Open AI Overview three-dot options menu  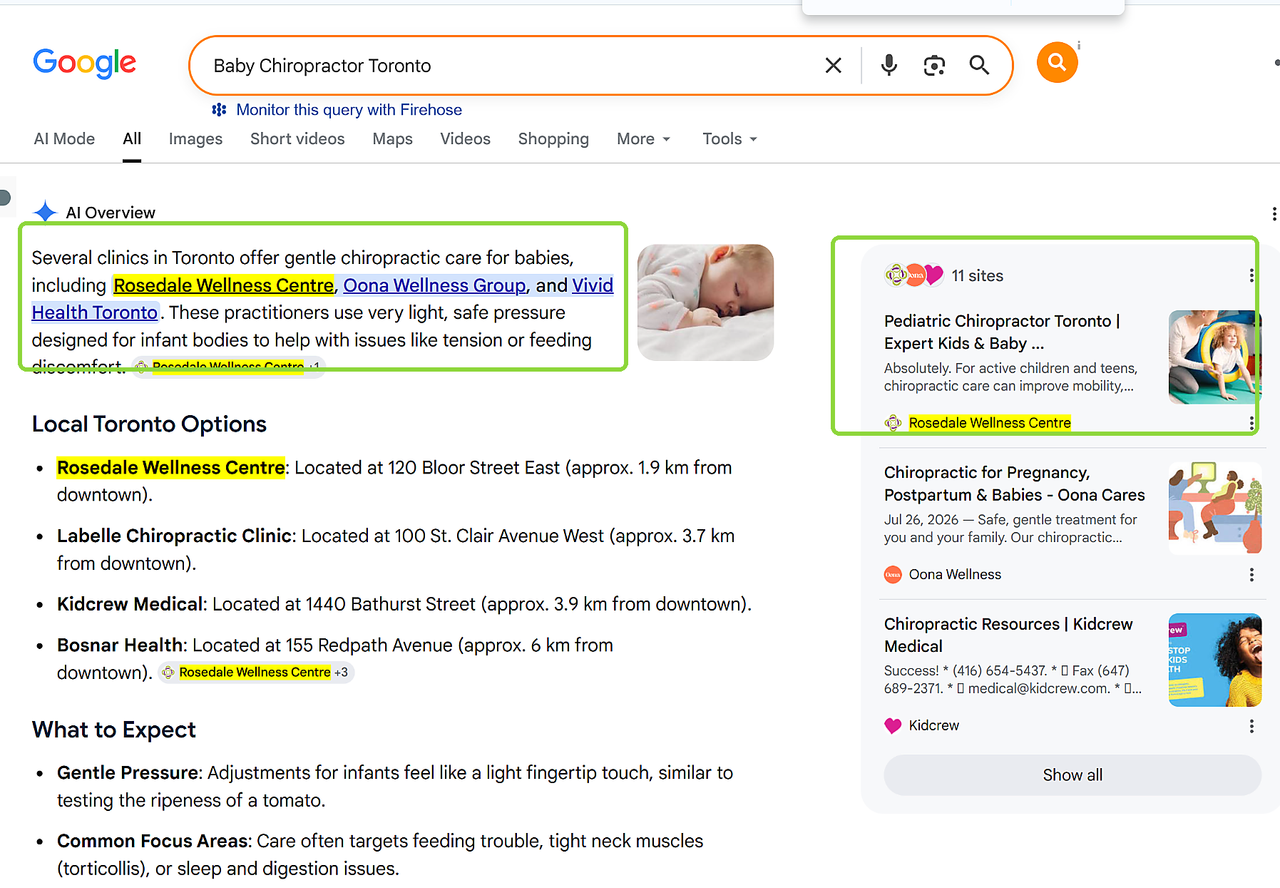pos(1273,214)
